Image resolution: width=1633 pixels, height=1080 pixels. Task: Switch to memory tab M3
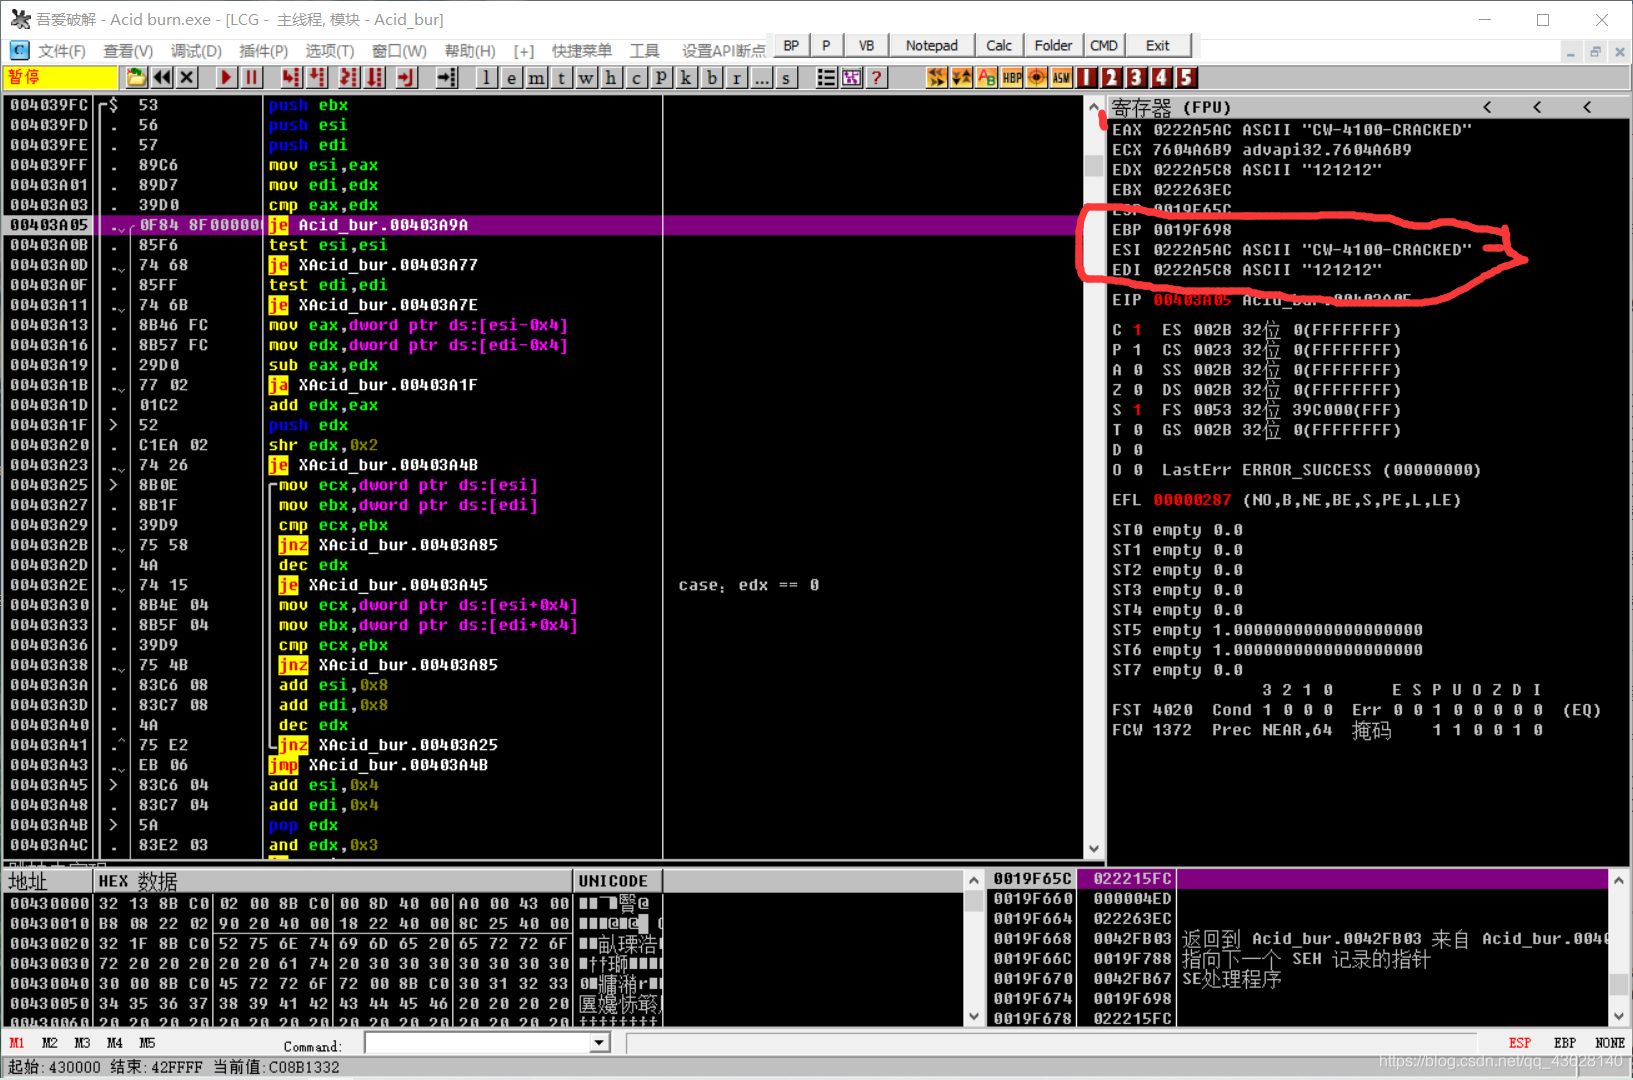[82, 1043]
